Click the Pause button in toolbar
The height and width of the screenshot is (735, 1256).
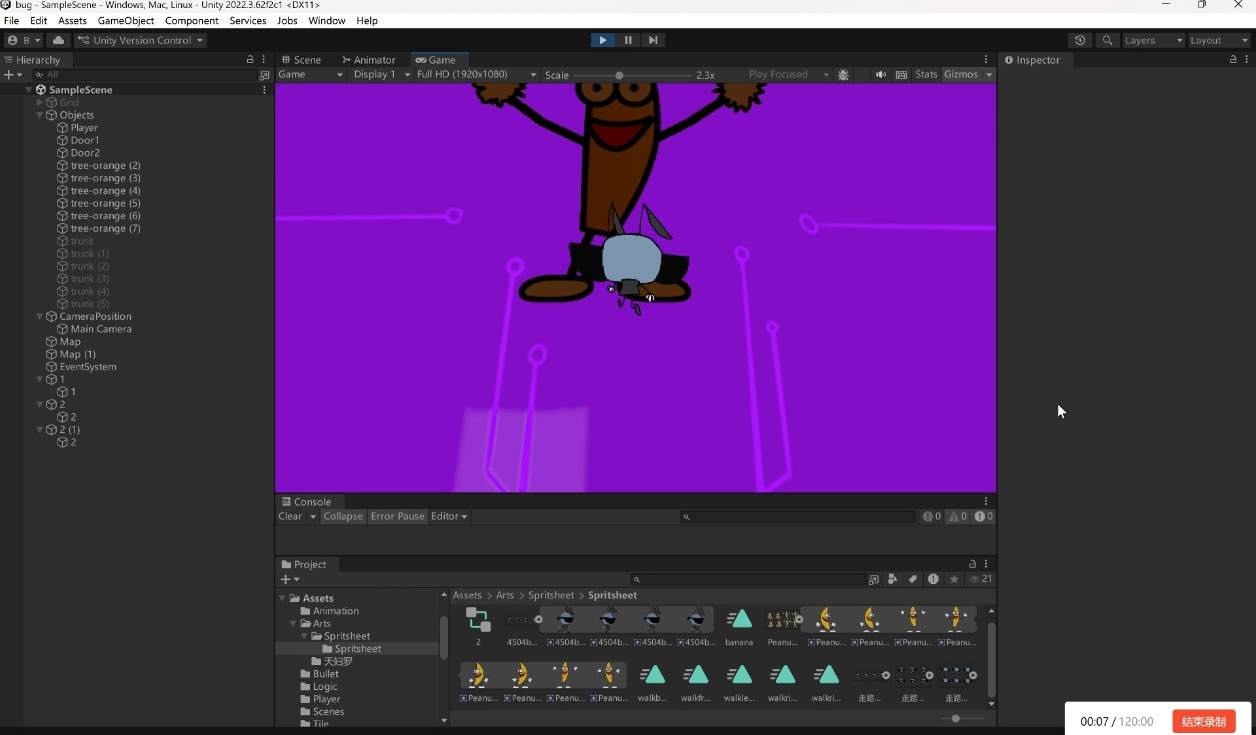(628, 40)
